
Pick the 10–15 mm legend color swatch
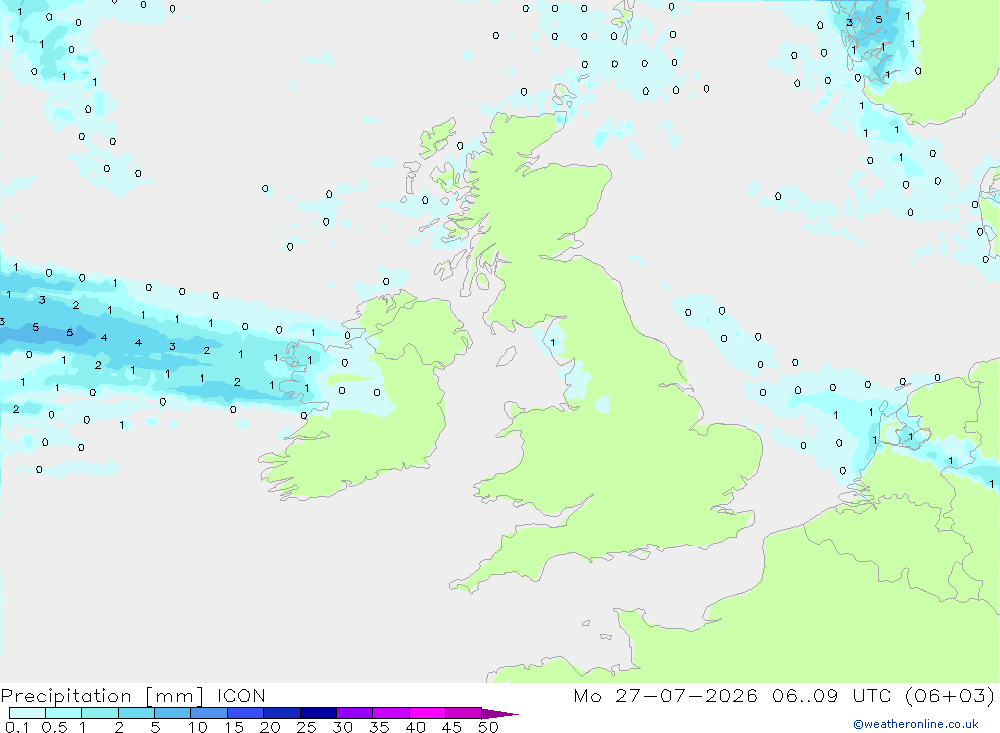point(209,713)
